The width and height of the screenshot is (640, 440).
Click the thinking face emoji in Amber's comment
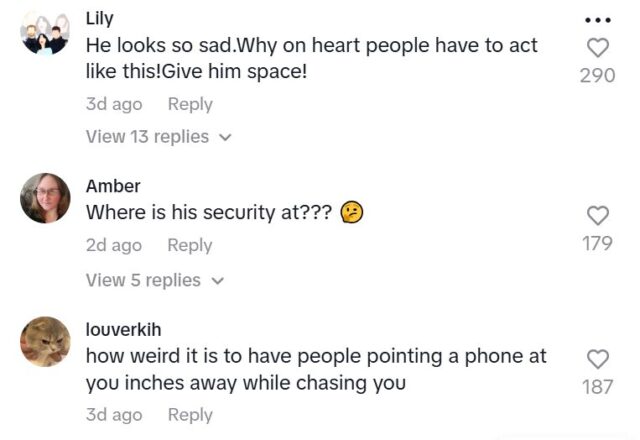[351, 213]
